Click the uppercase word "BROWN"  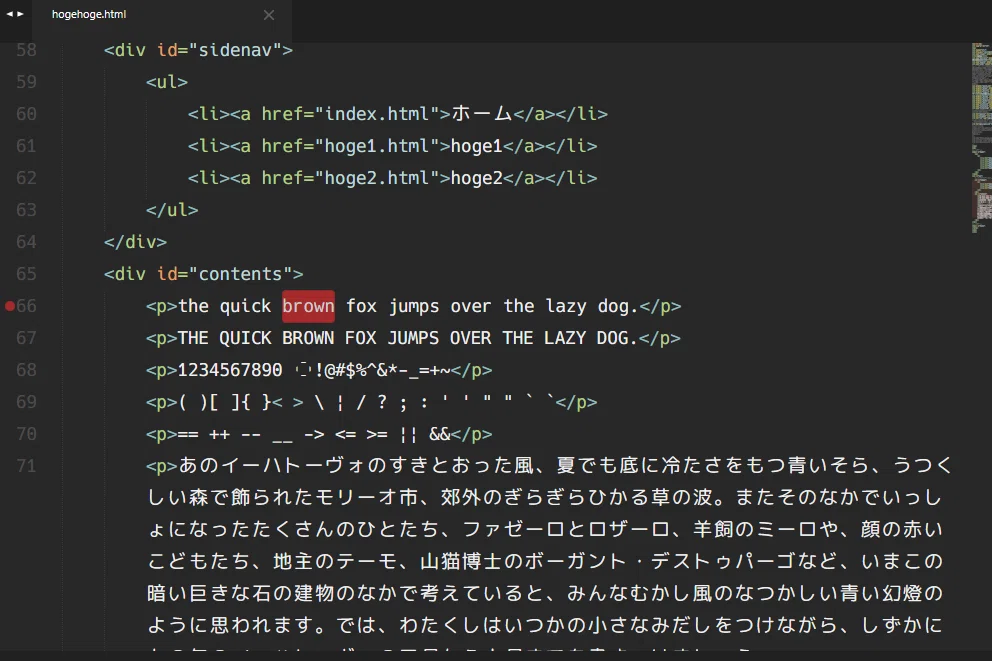pos(308,338)
